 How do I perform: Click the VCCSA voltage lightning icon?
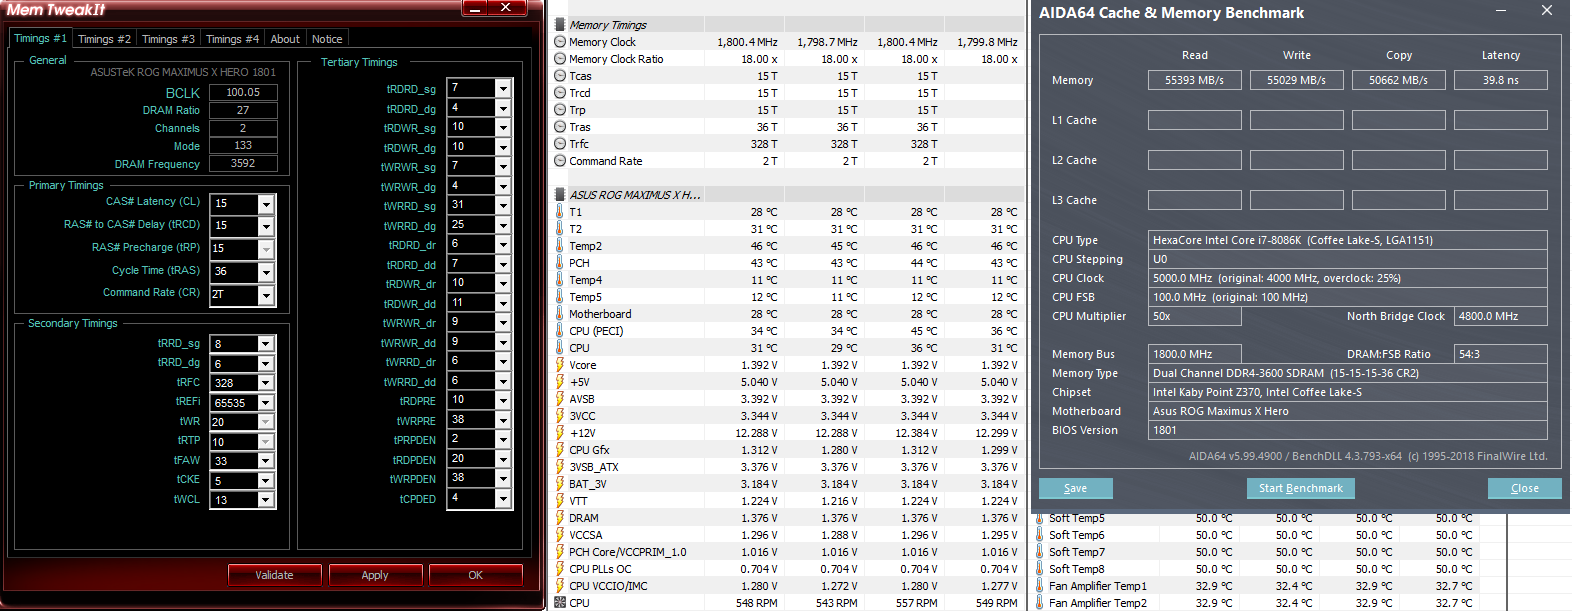click(x=560, y=535)
